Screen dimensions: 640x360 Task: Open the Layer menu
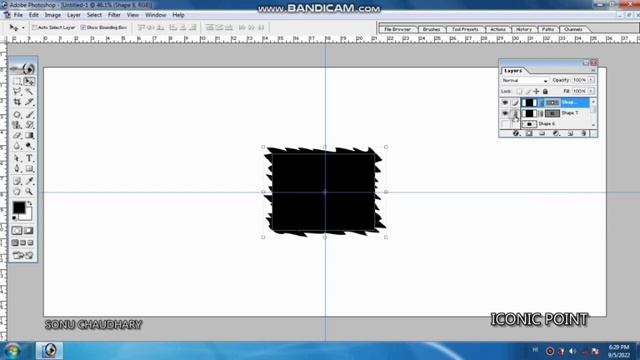click(74, 15)
